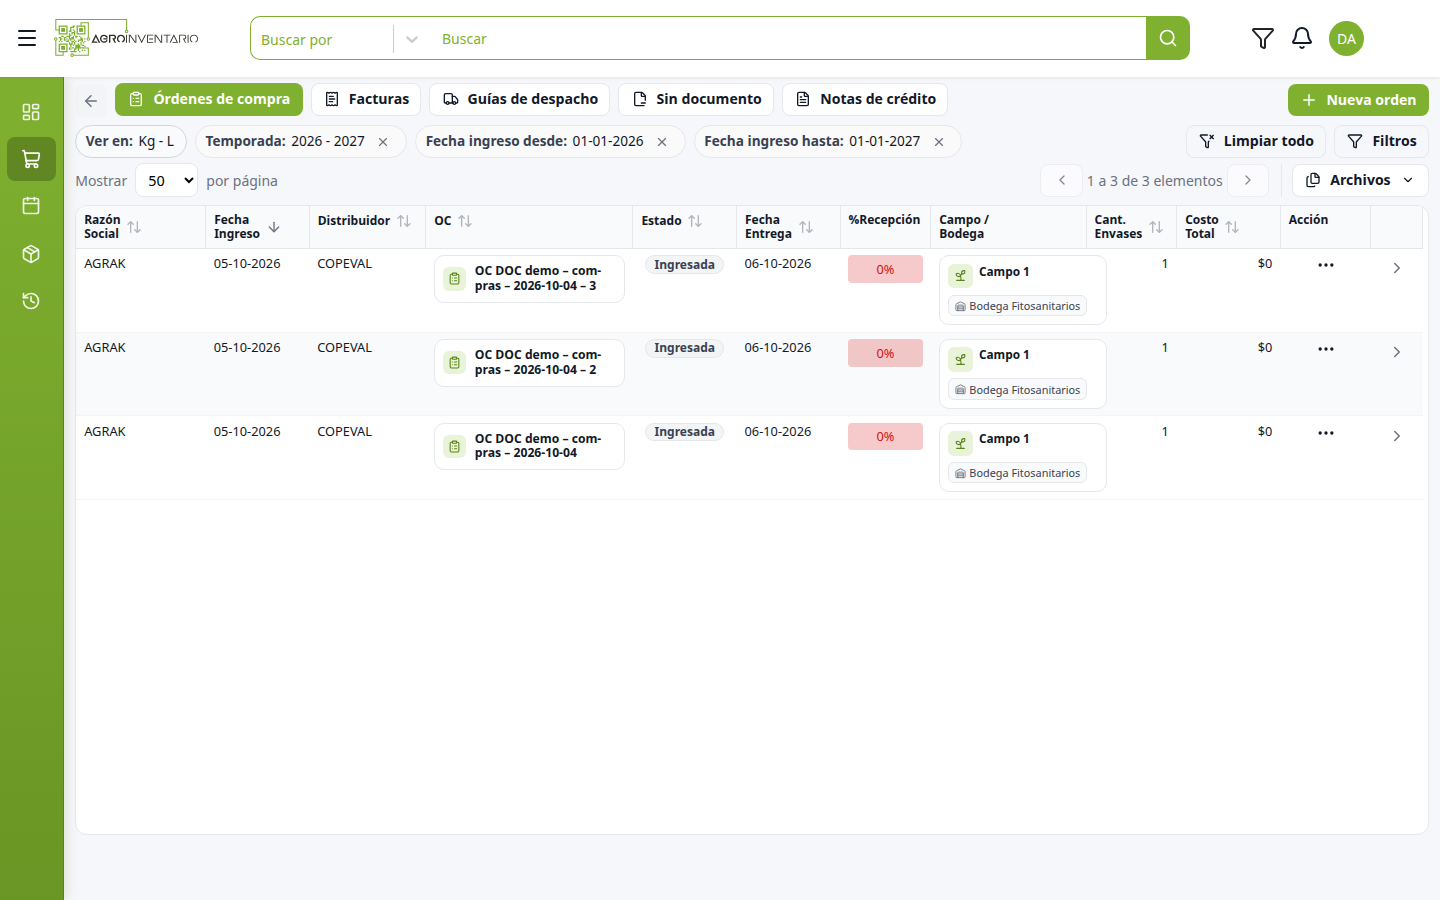1440x900 pixels.
Task: Remove Fecha ingreso desde filter chip
Action: pyautogui.click(x=662, y=142)
